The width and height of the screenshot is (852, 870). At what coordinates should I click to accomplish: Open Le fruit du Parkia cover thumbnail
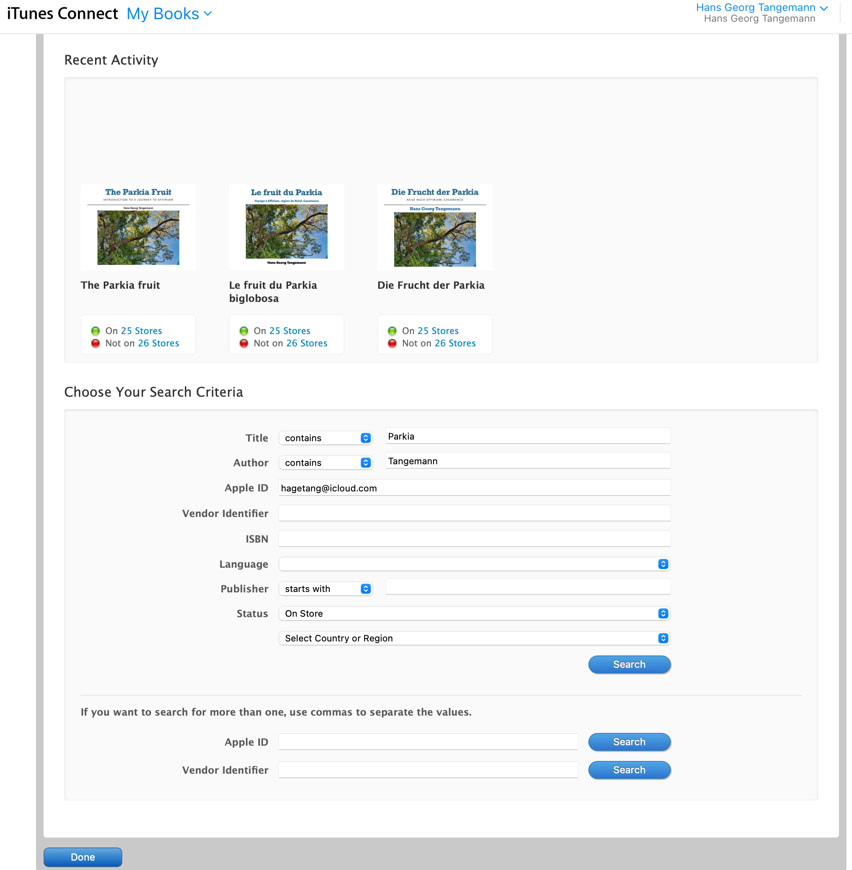tap(286, 227)
